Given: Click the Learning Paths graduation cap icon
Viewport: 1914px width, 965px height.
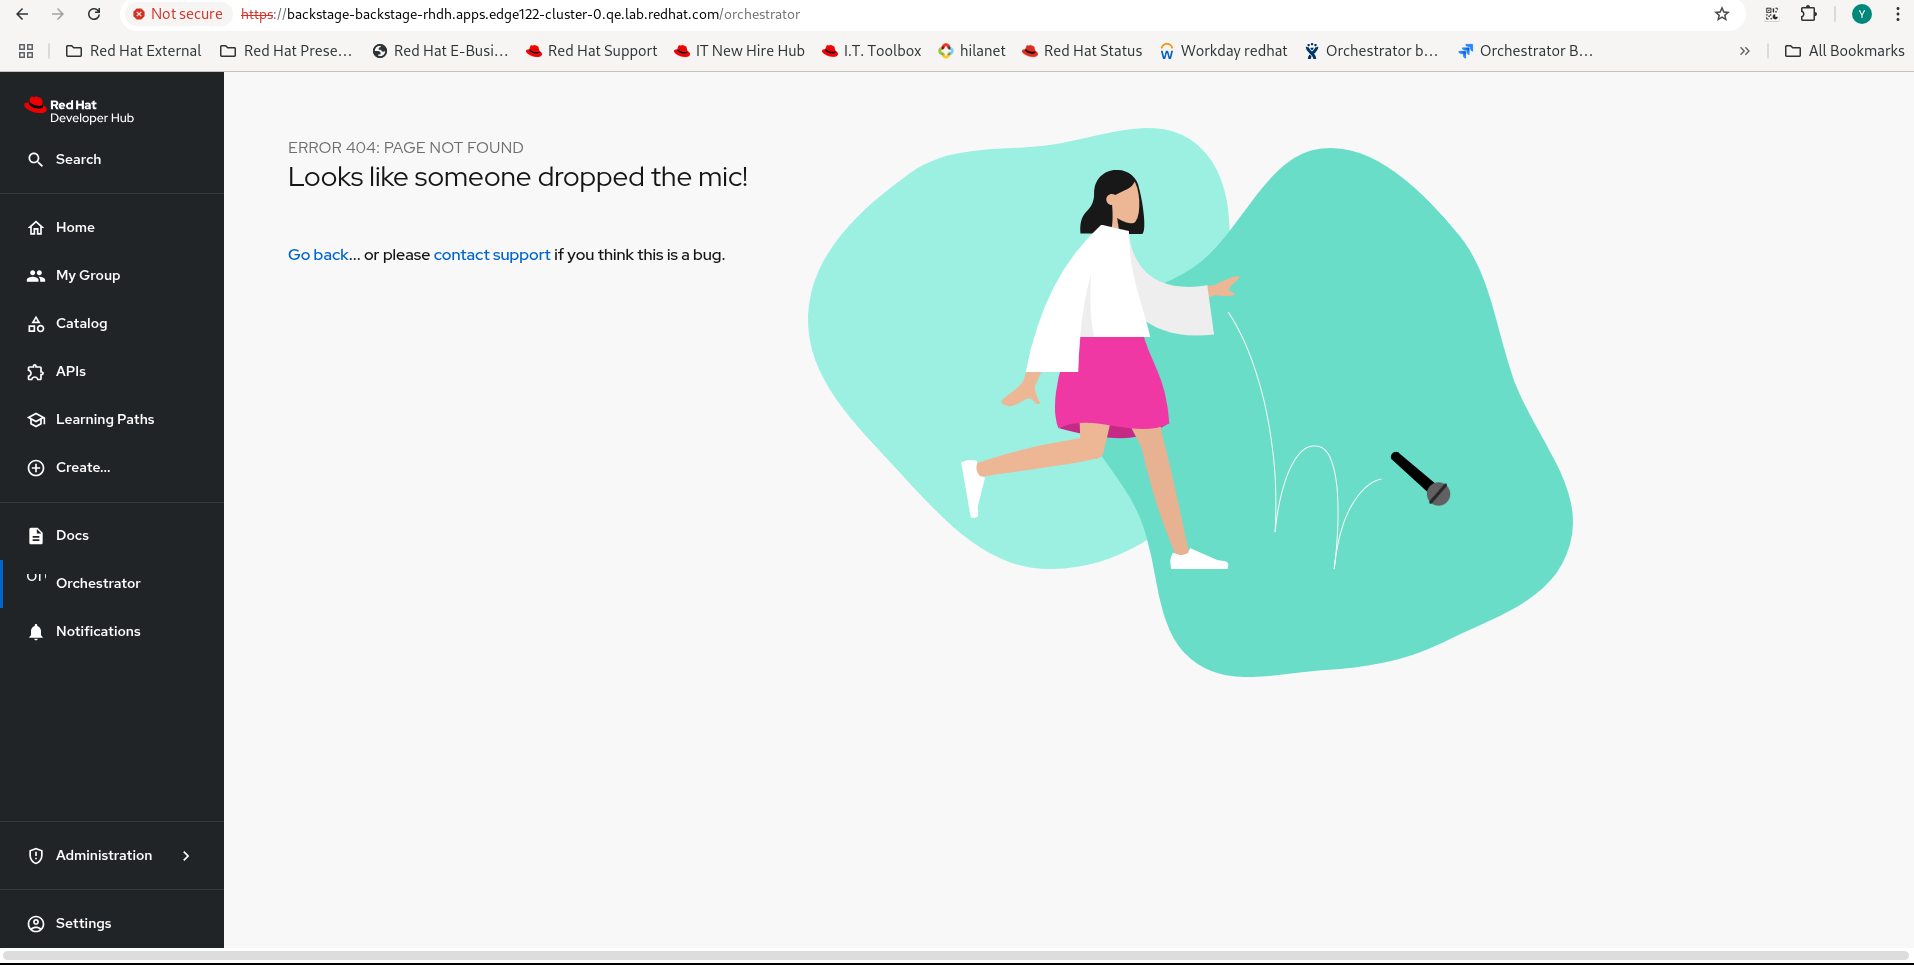Looking at the screenshot, I should (x=36, y=419).
